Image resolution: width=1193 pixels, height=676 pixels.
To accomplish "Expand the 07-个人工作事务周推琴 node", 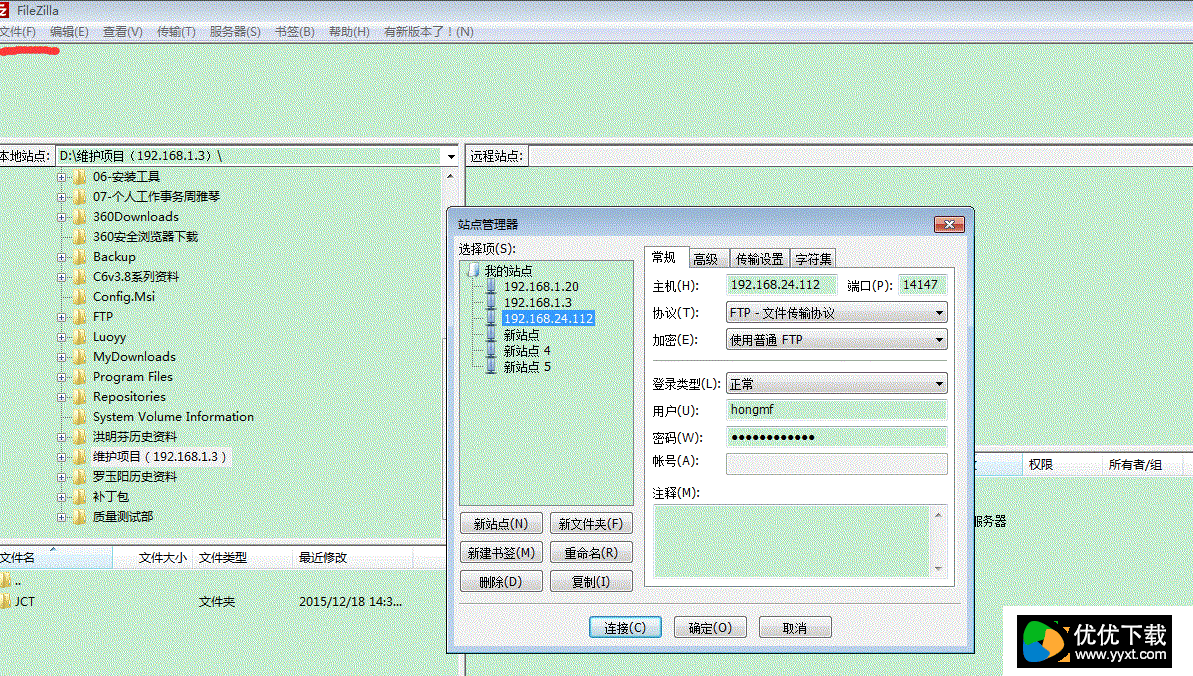I will click(62, 197).
